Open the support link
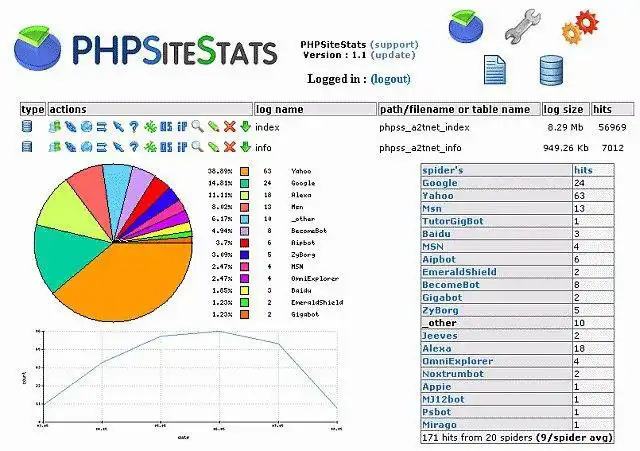 (394, 44)
